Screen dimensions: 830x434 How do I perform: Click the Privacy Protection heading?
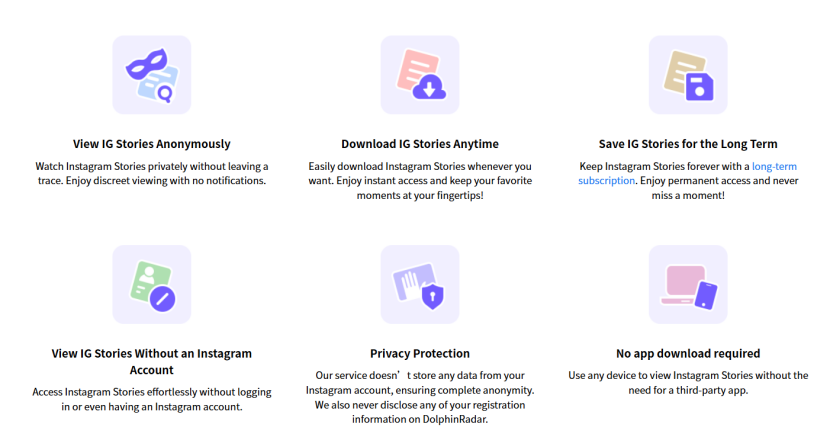point(420,354)
